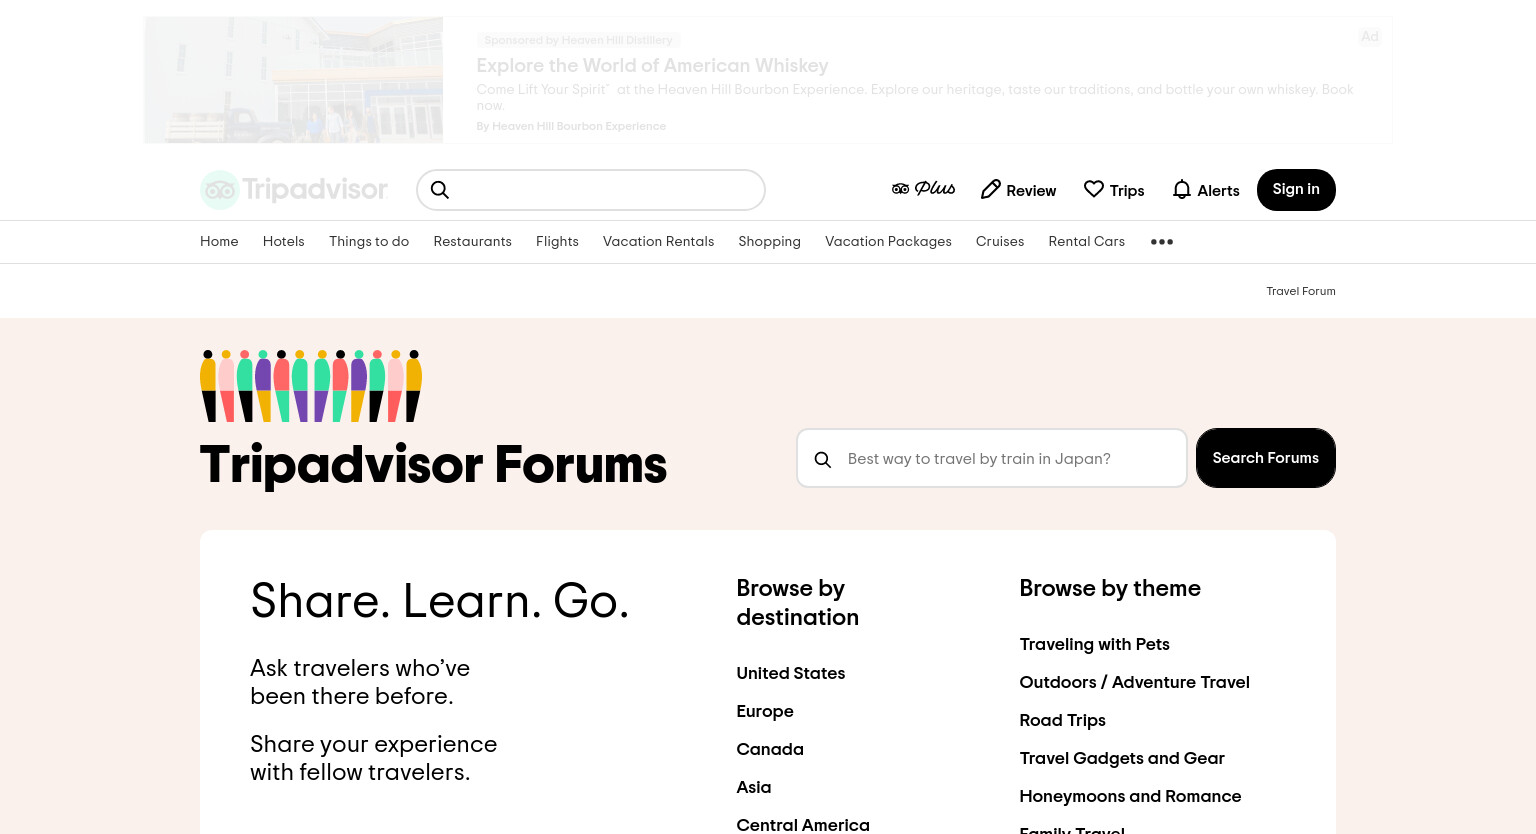Open the Hotels nav item
The width and height of the screenshot is (1536, 834).
(x=284, y=242)
